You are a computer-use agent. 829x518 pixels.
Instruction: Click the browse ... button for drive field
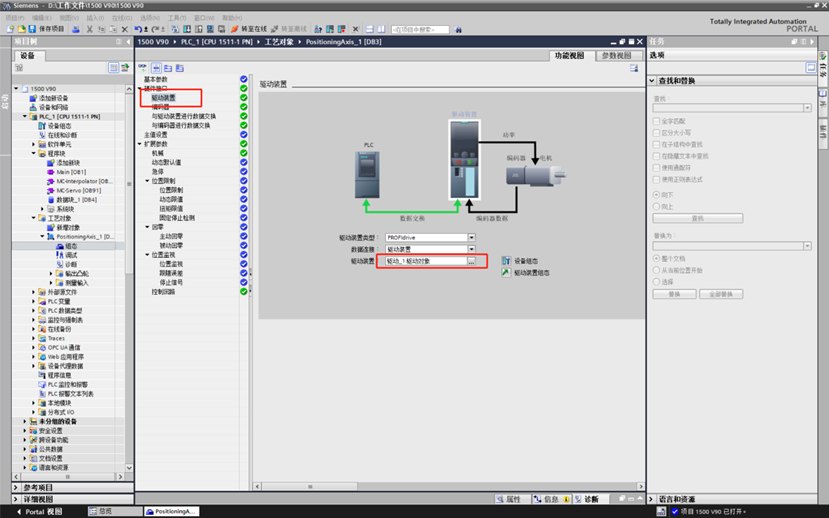(471, 261)
